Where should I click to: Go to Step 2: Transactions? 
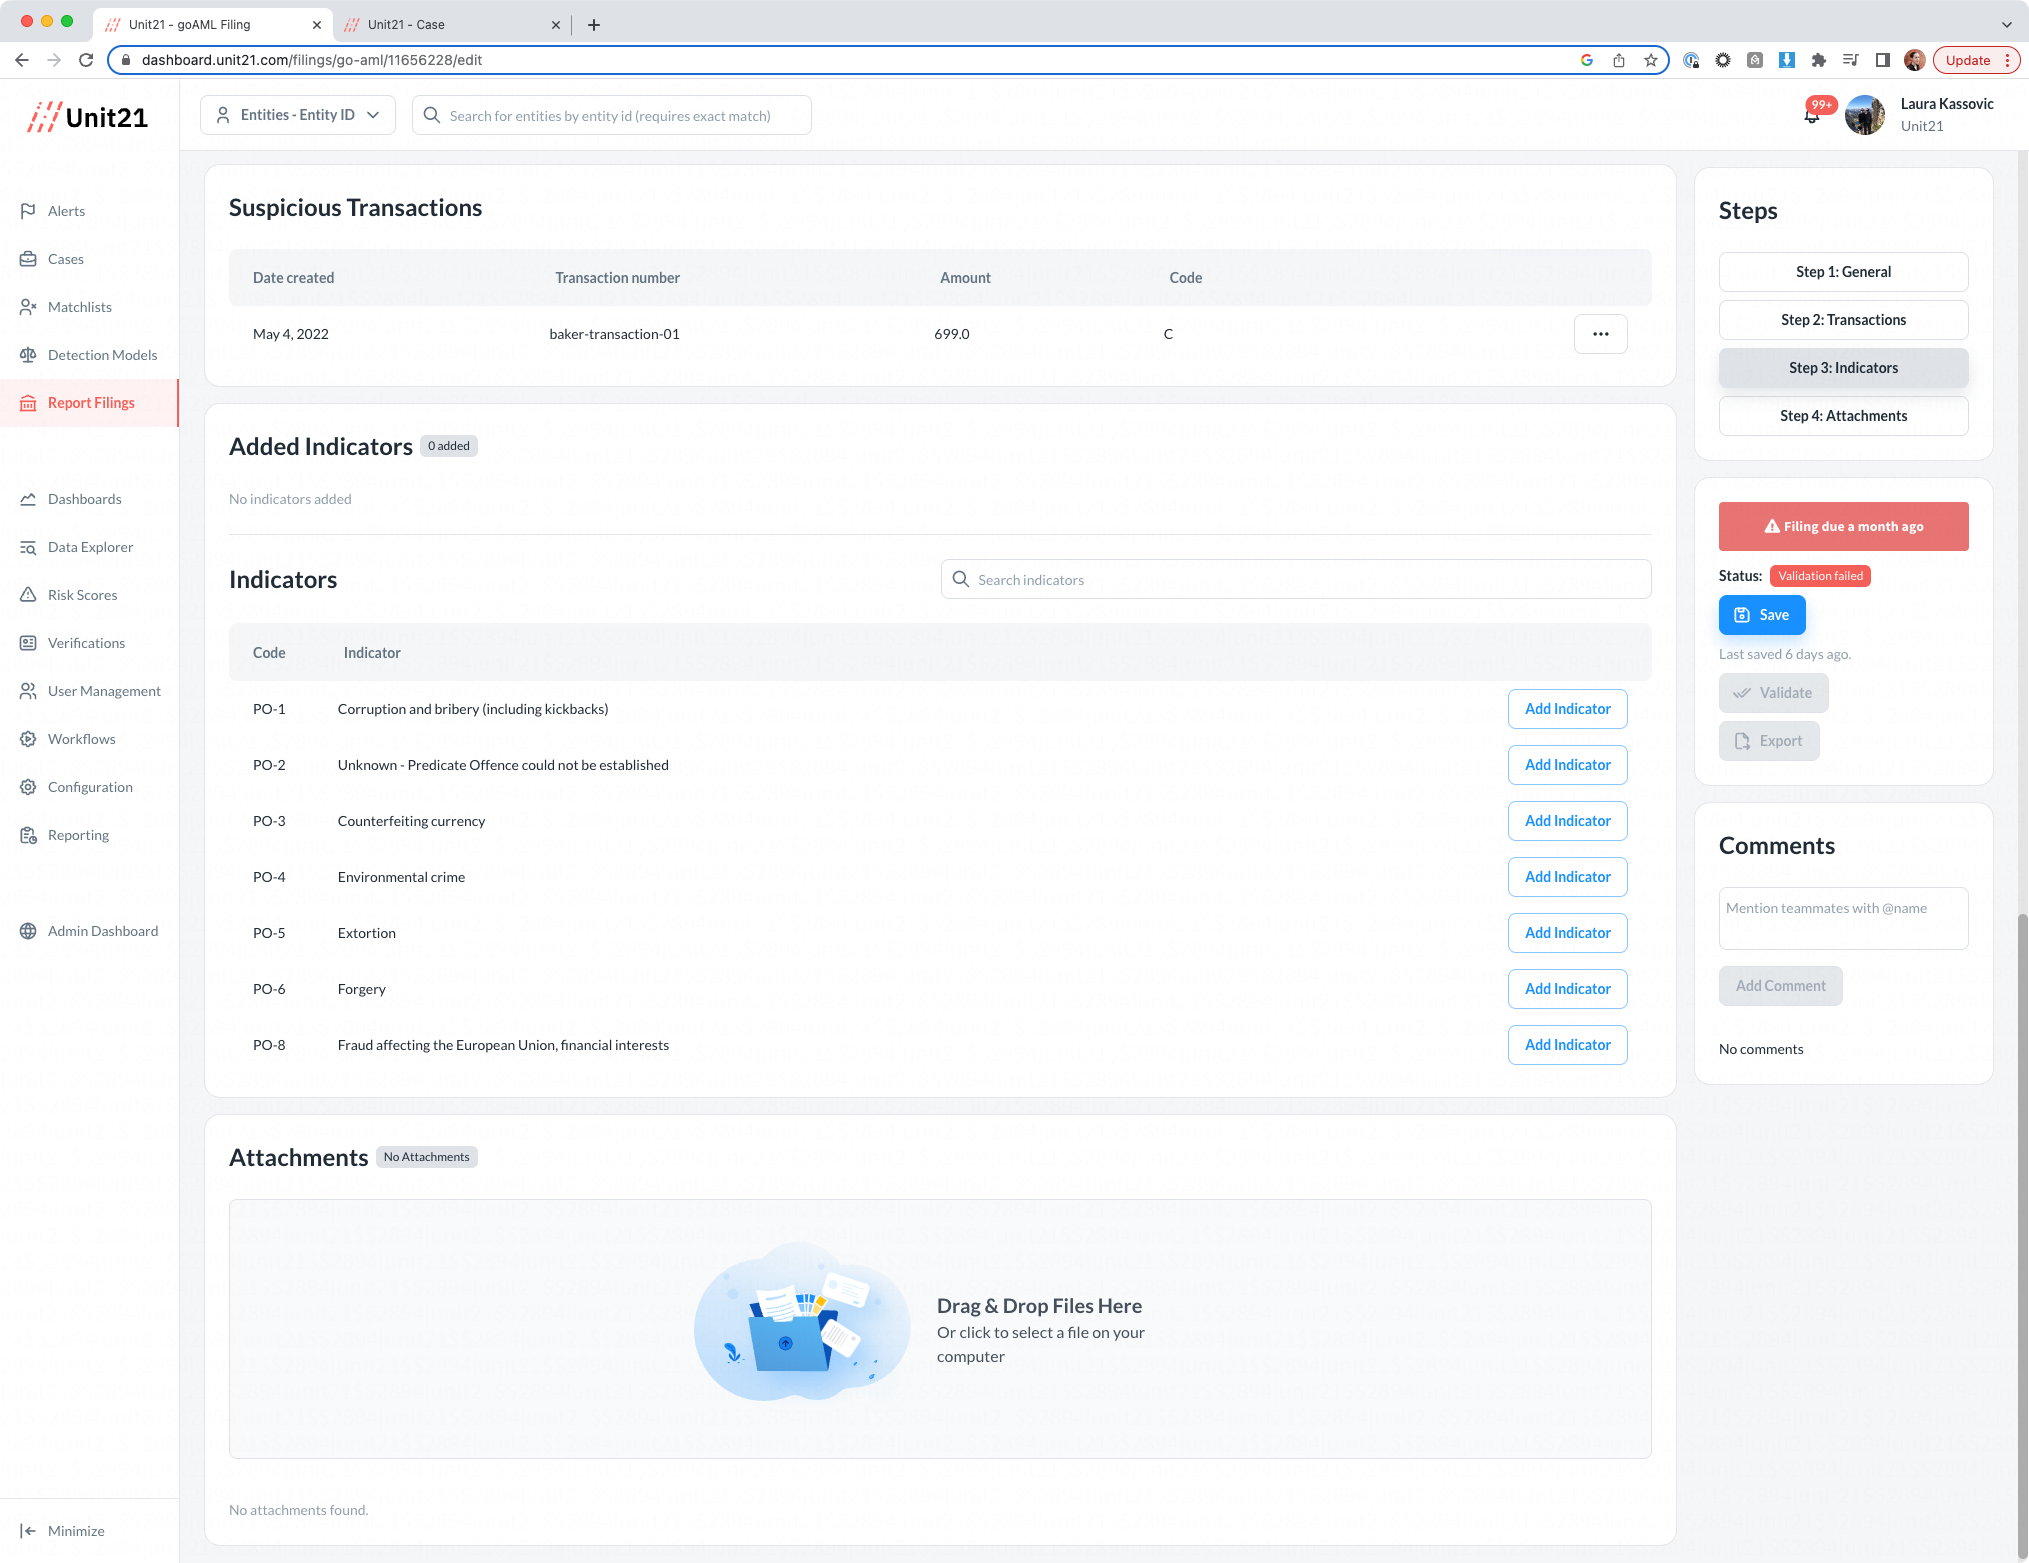[1842, 320]
